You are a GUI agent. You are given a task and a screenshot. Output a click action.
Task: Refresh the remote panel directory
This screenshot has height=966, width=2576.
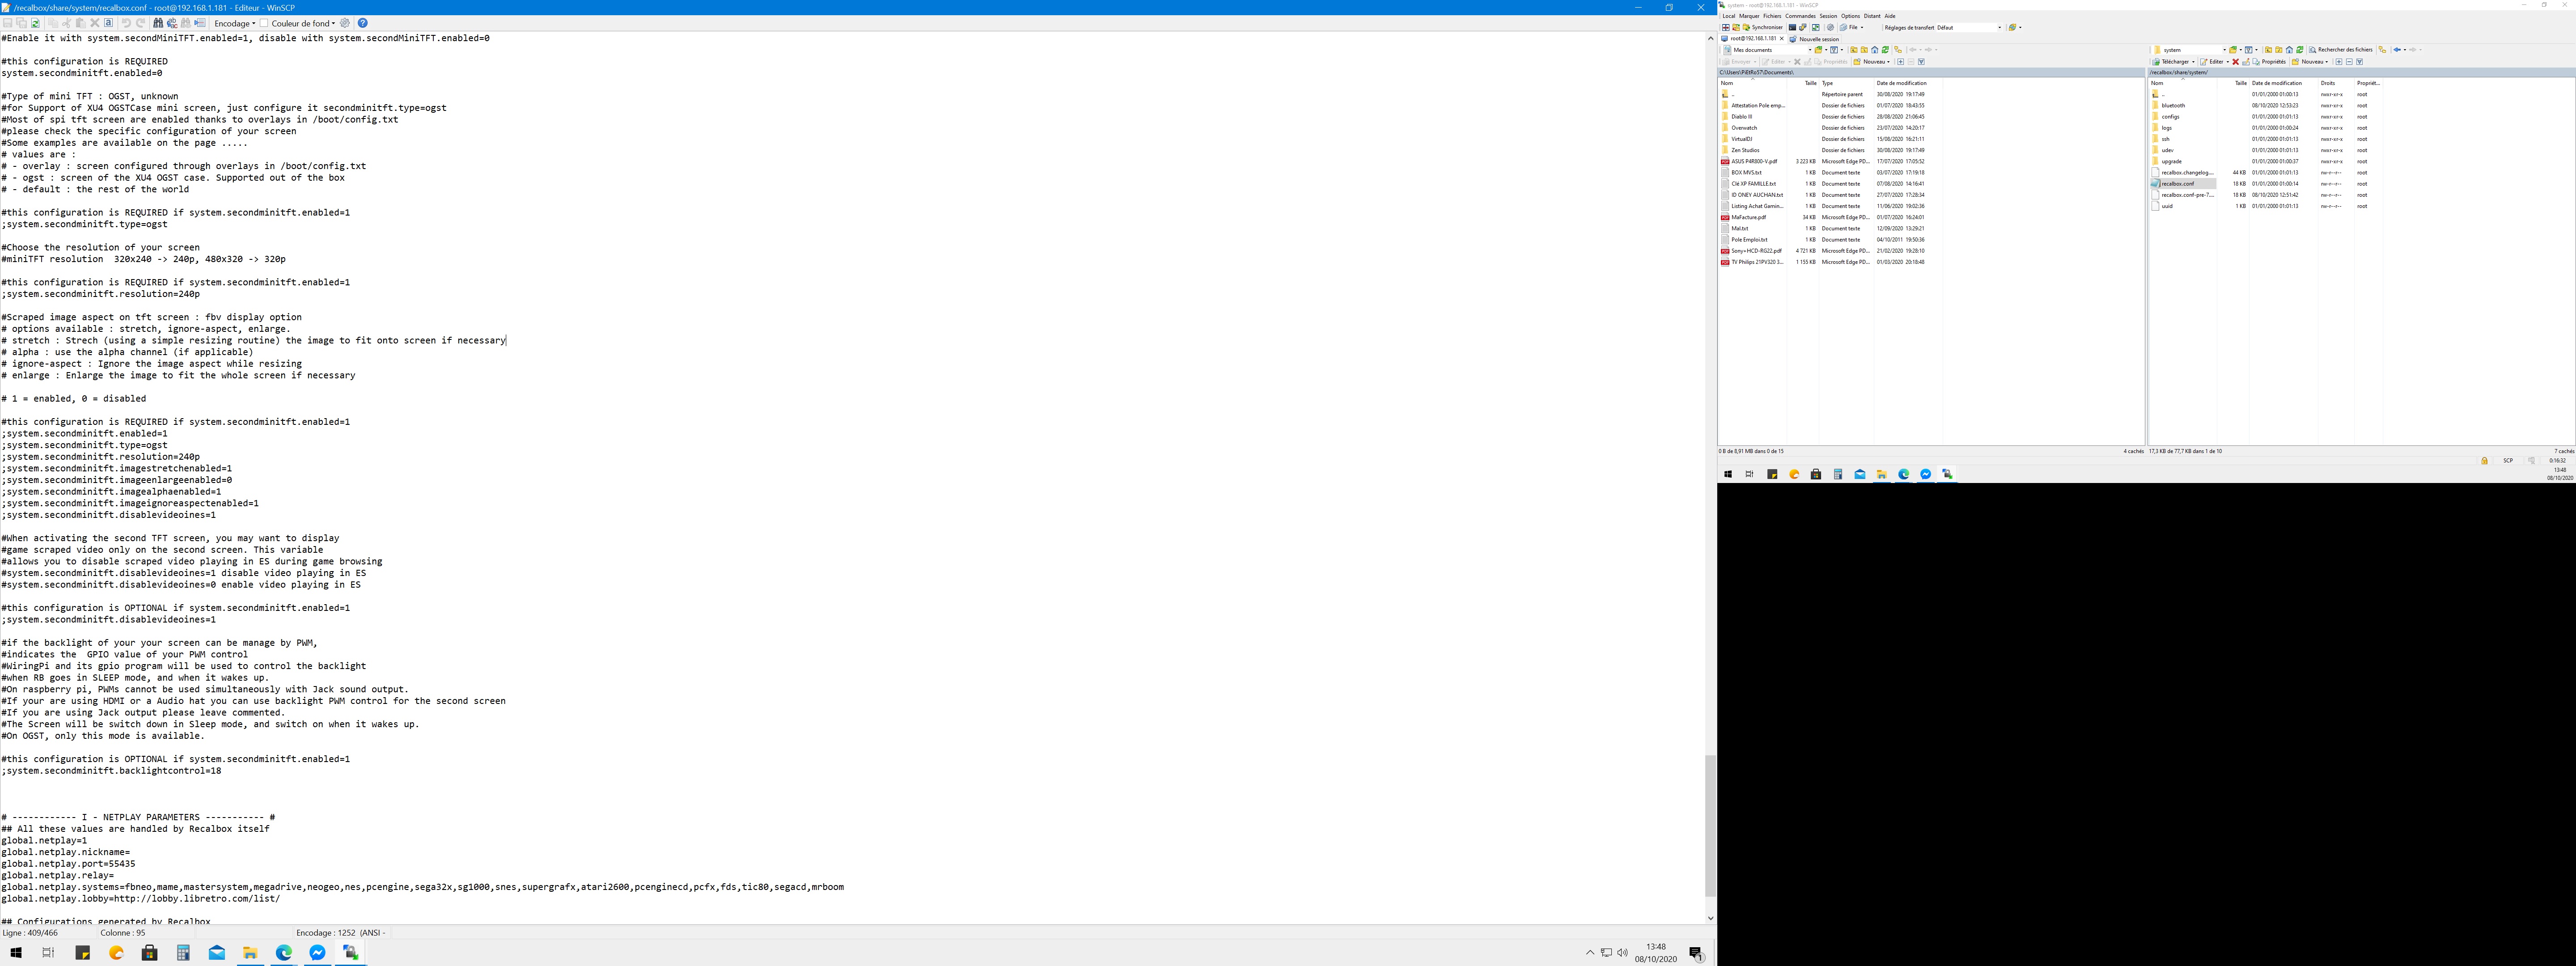point(2300,50)
